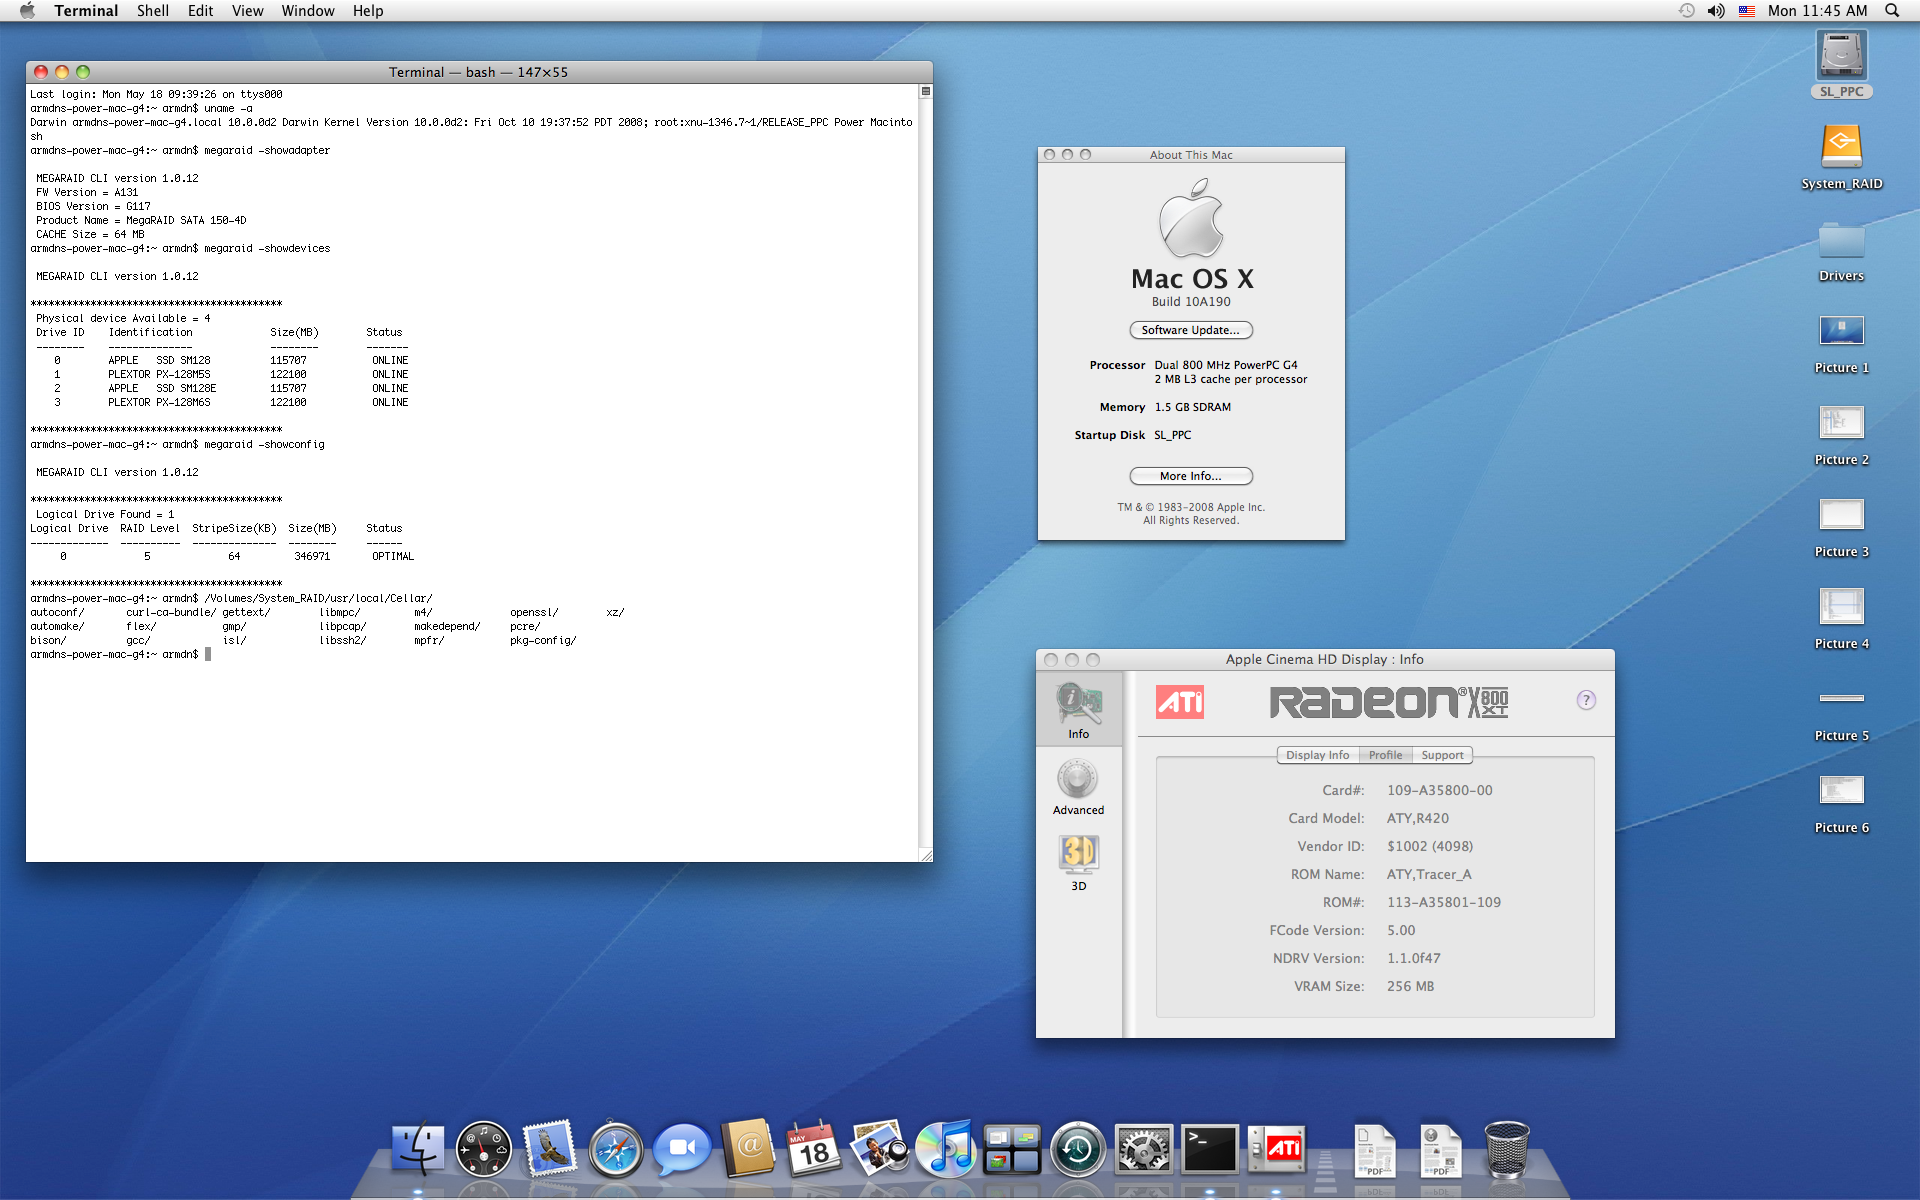The height and width of the screenshot is (1200, 1920).
Task: Open the Shell menu
Action: click(152, 11)
